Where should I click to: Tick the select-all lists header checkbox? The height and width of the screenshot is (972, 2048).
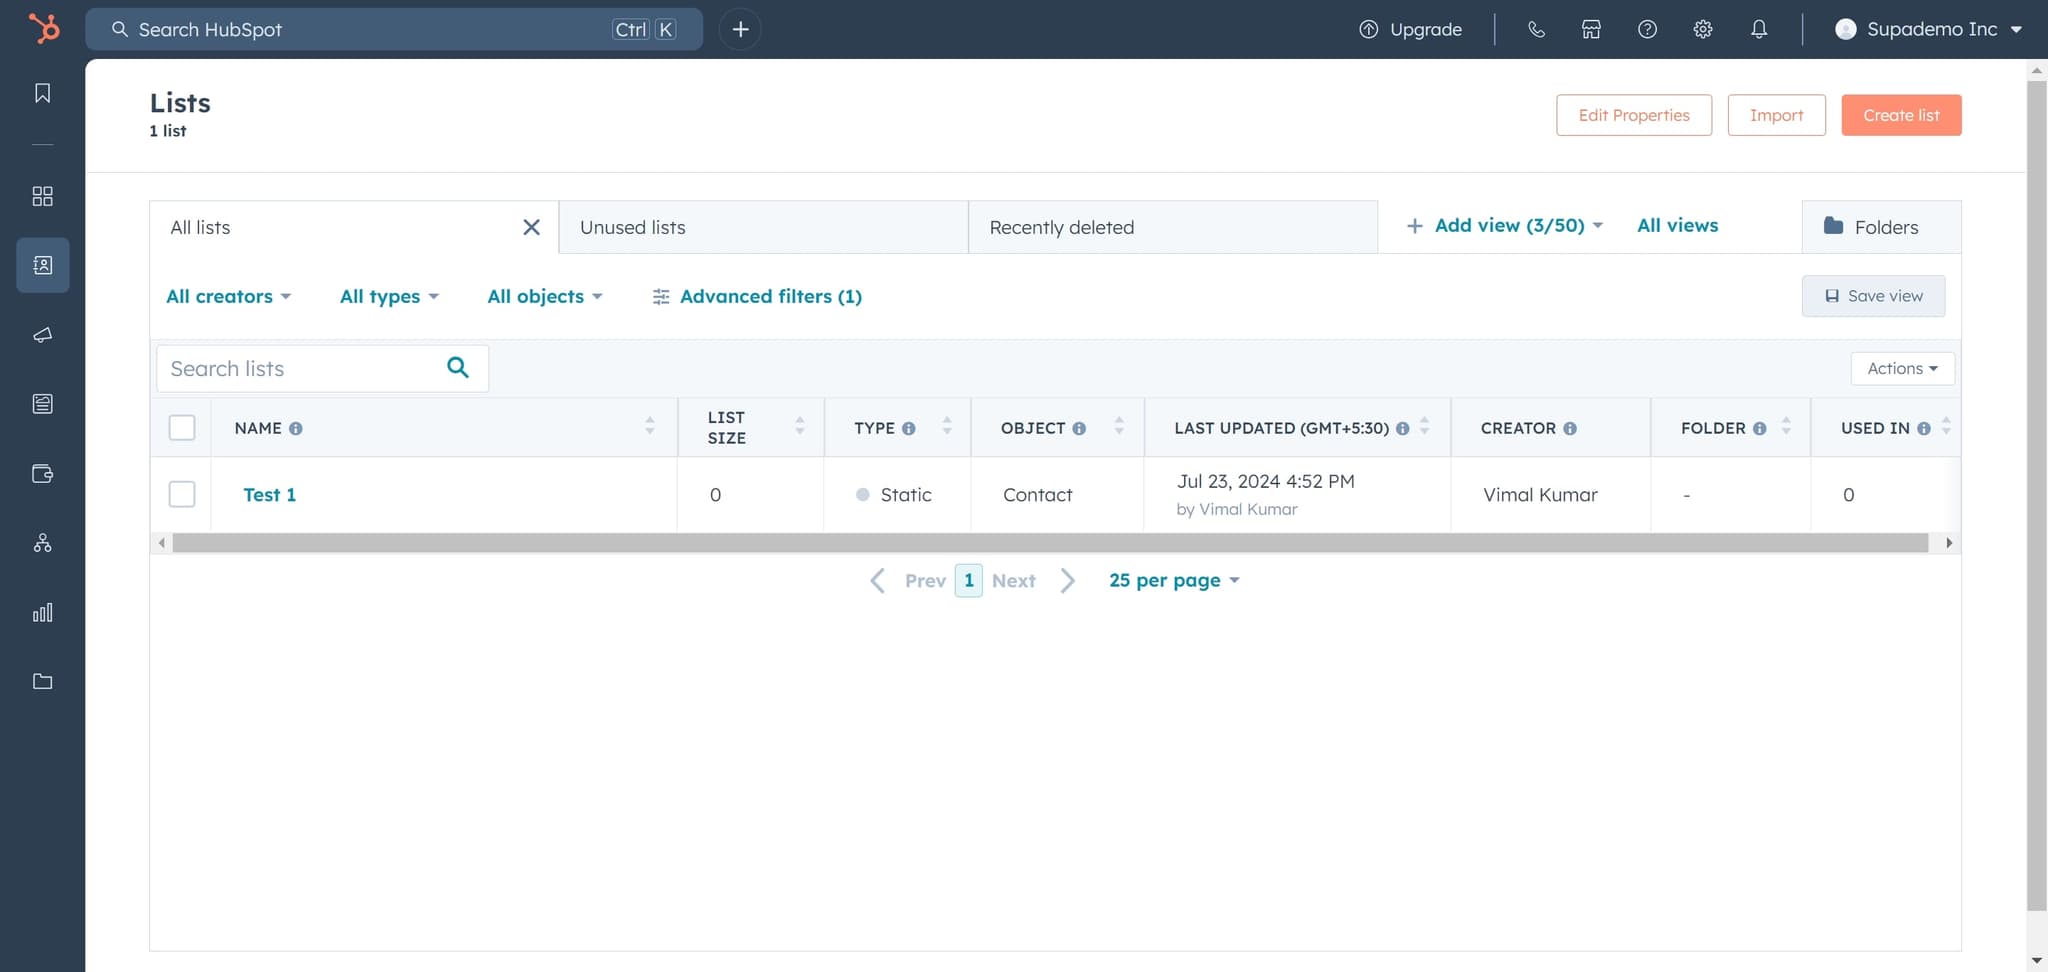(182, 428)
